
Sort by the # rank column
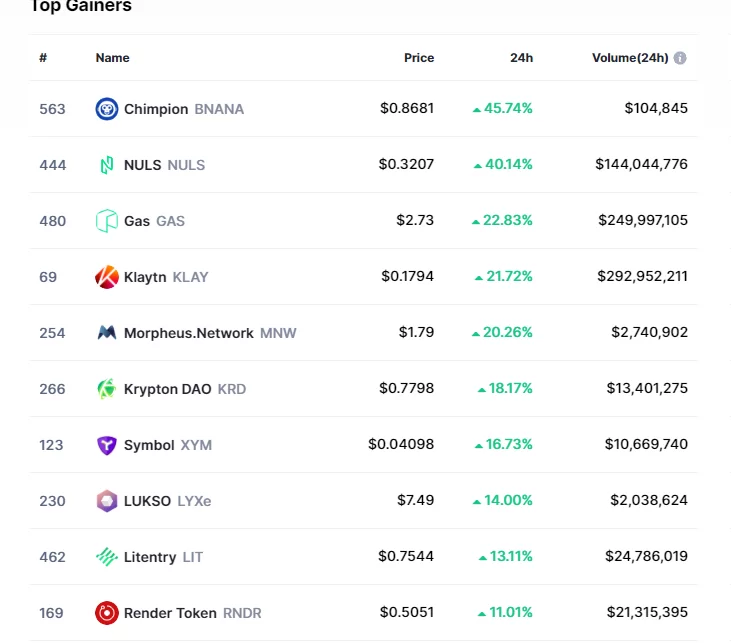point(43,58)
